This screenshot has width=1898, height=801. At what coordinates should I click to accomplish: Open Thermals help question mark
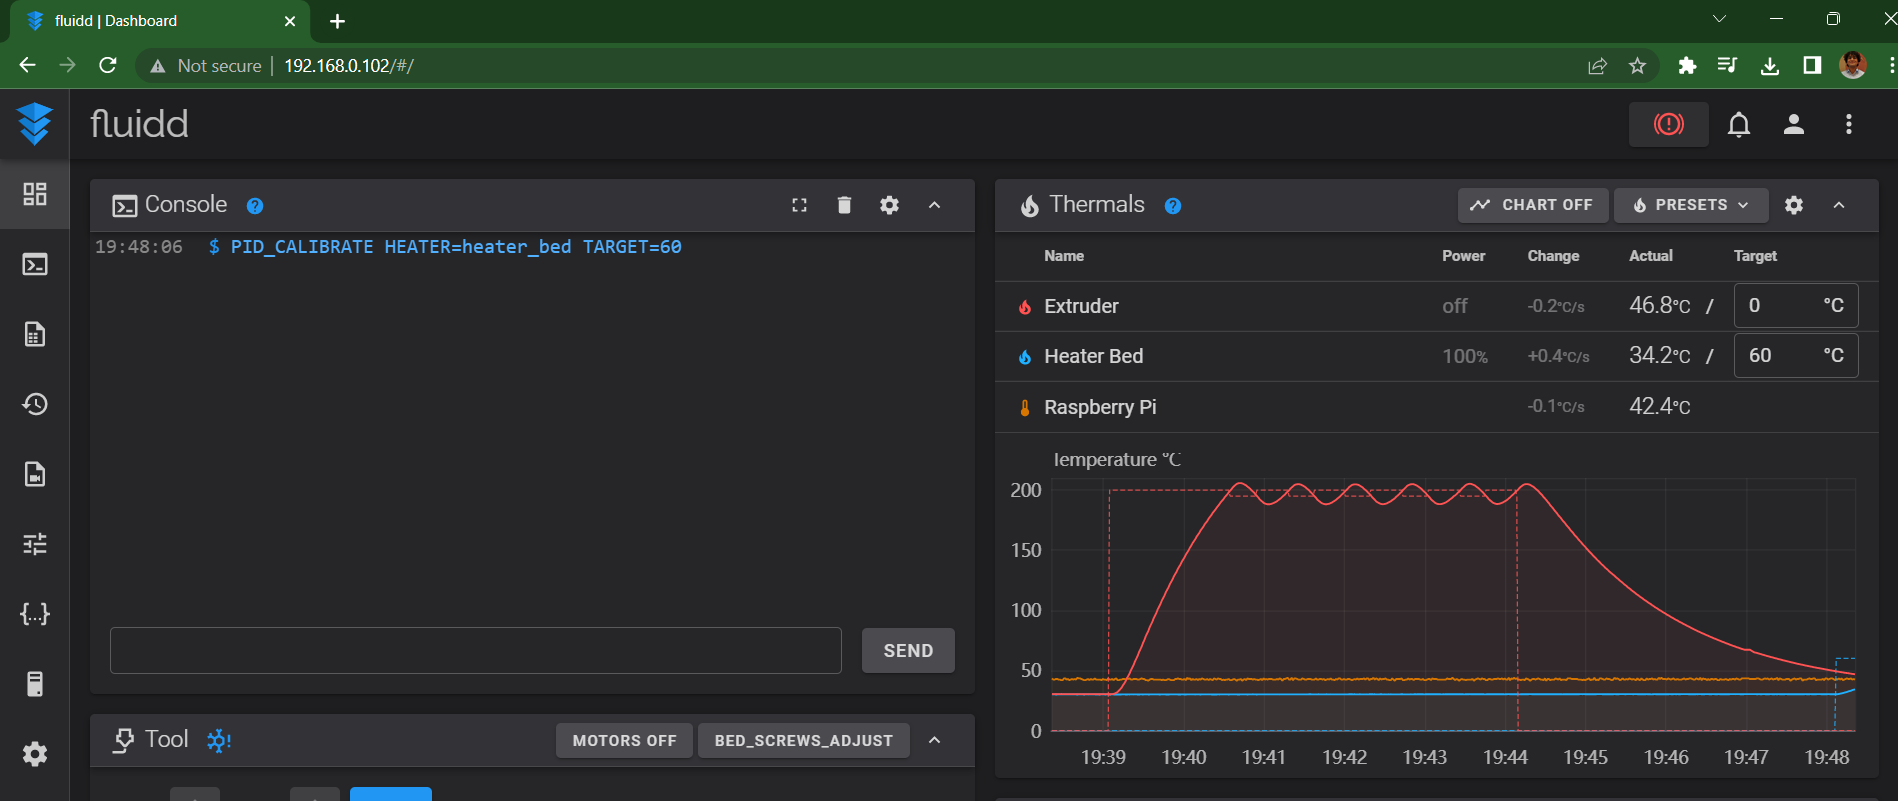1173,206
